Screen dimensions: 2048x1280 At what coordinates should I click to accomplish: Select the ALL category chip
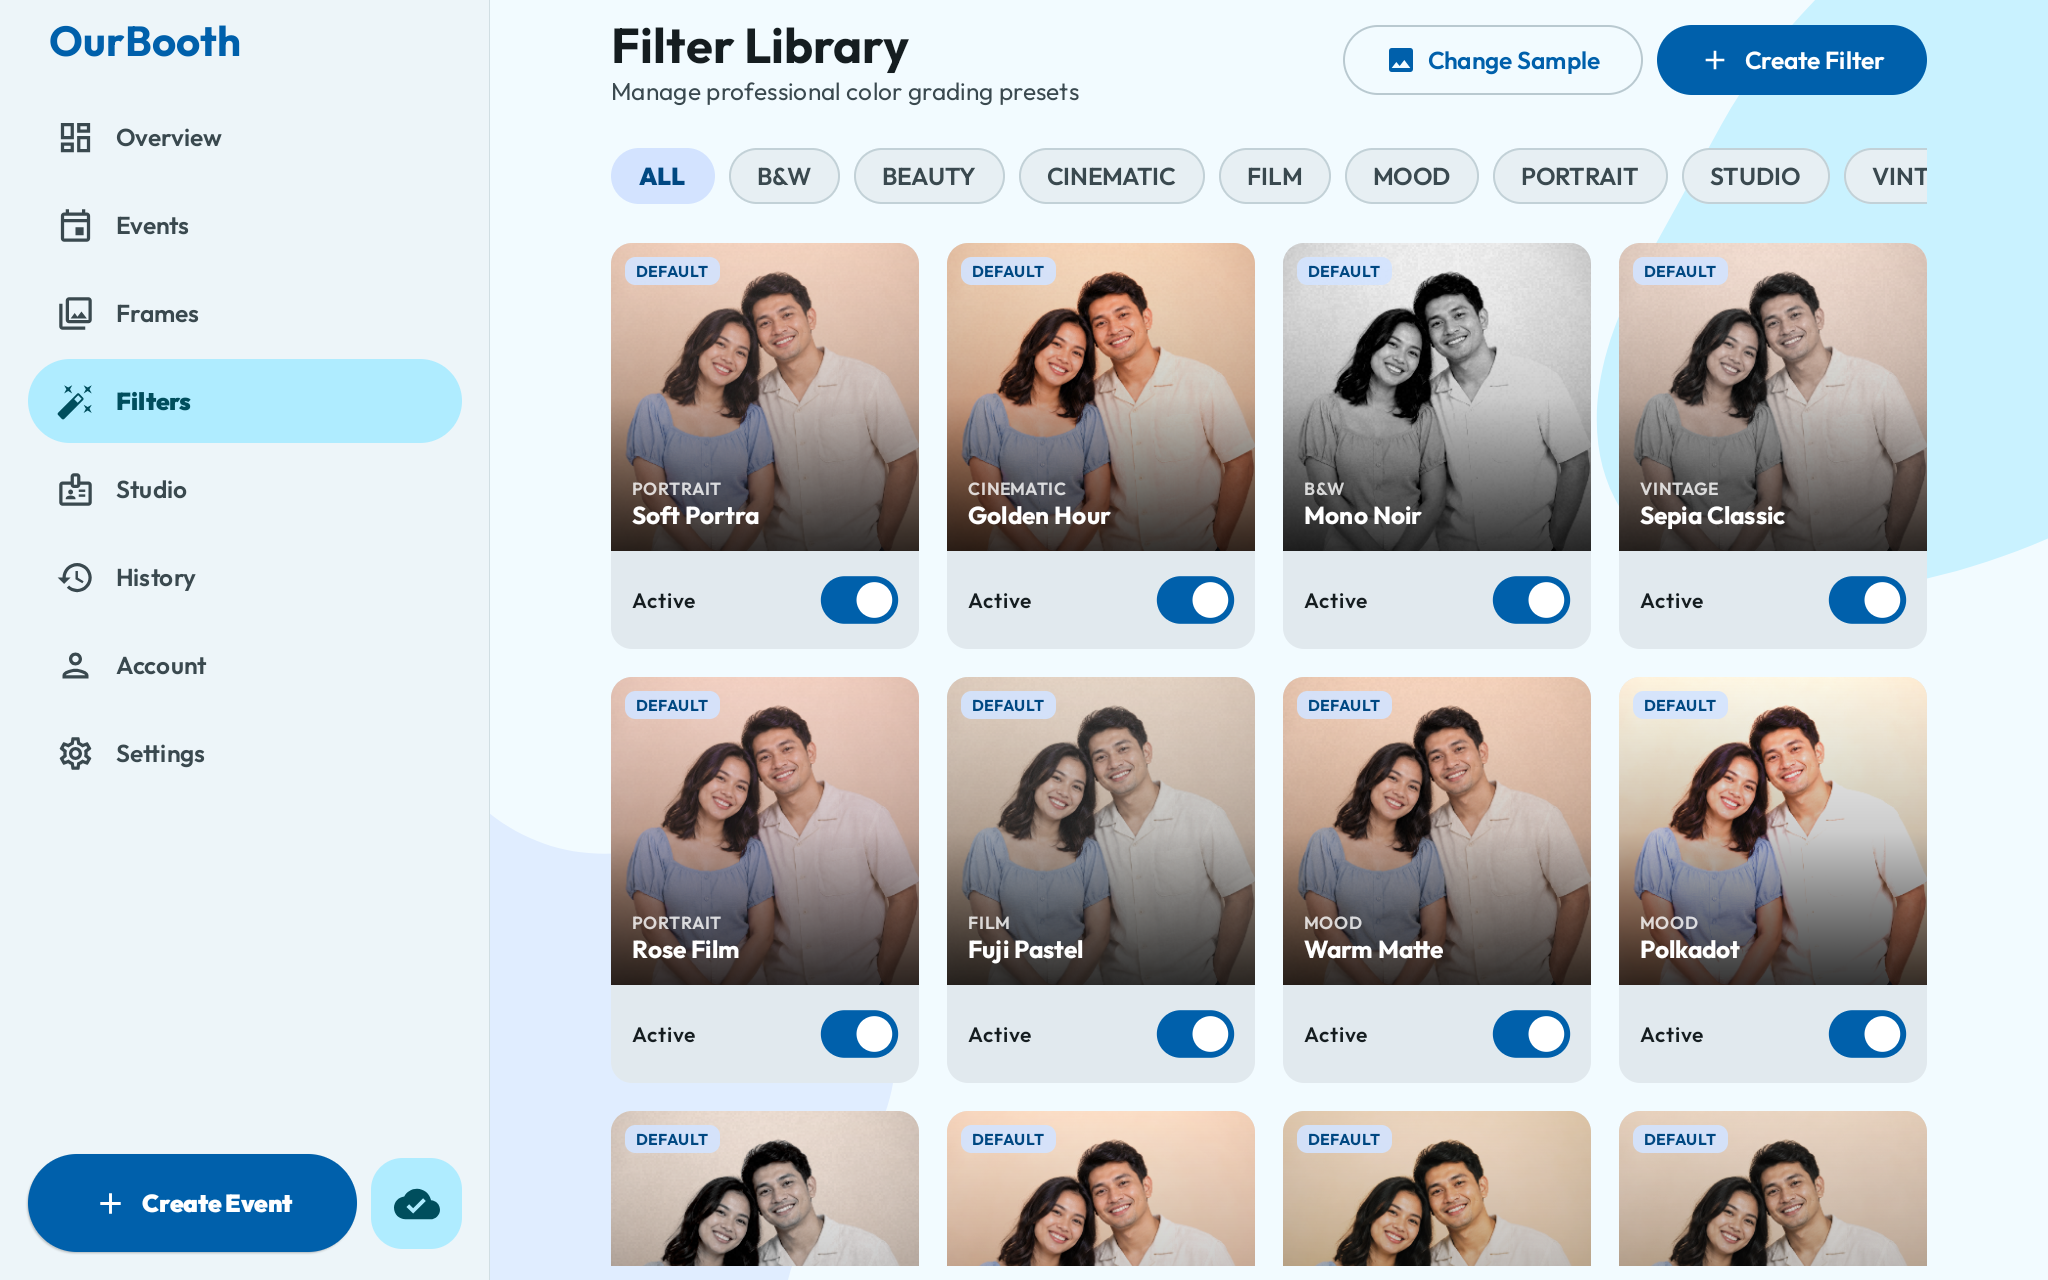[x=662, y=176]
